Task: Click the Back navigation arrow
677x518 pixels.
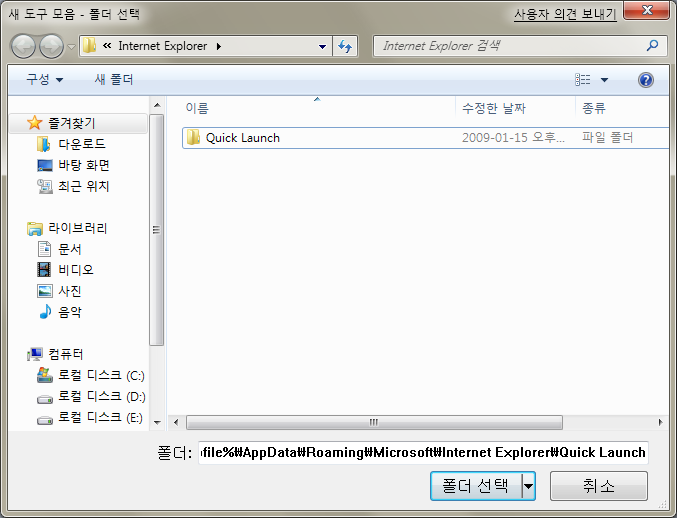Action: 23,46
